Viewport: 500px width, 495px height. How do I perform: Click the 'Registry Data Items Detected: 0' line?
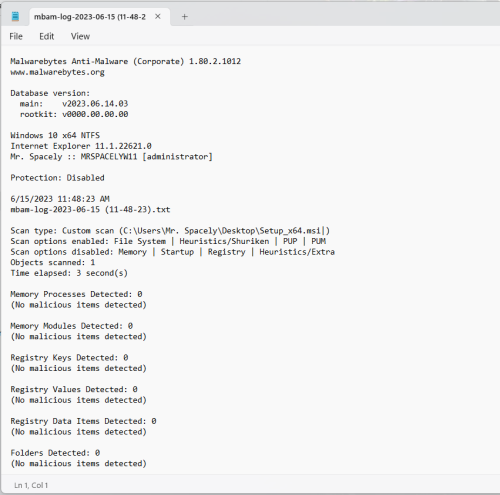[83, 421]
